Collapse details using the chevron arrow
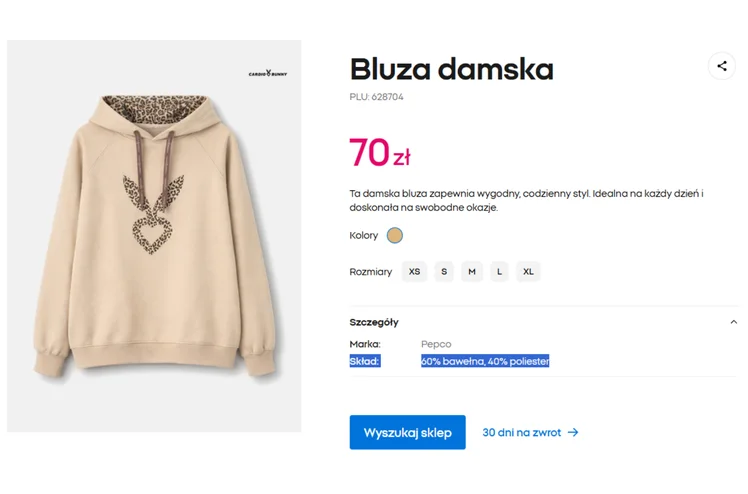Viewport: 748px width, 494px height. (x=733, y=322)
